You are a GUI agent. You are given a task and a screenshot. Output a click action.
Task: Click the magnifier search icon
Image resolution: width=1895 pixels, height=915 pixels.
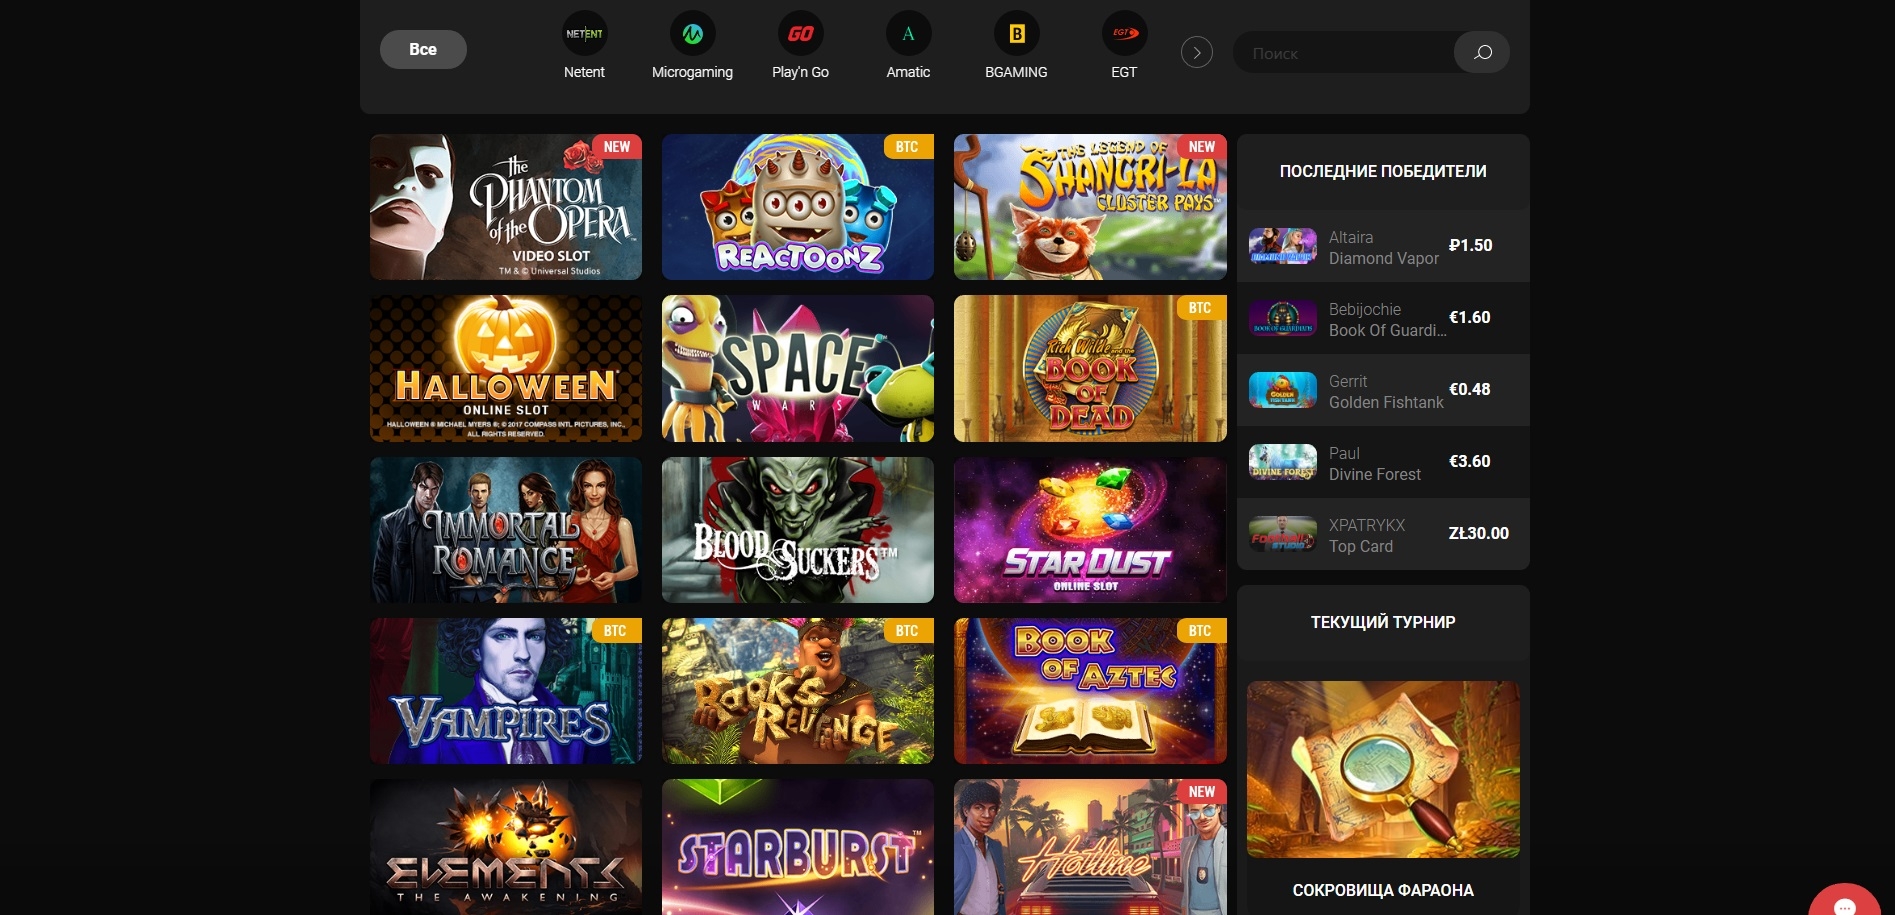pyautogui.click(x=1482, y=52)
